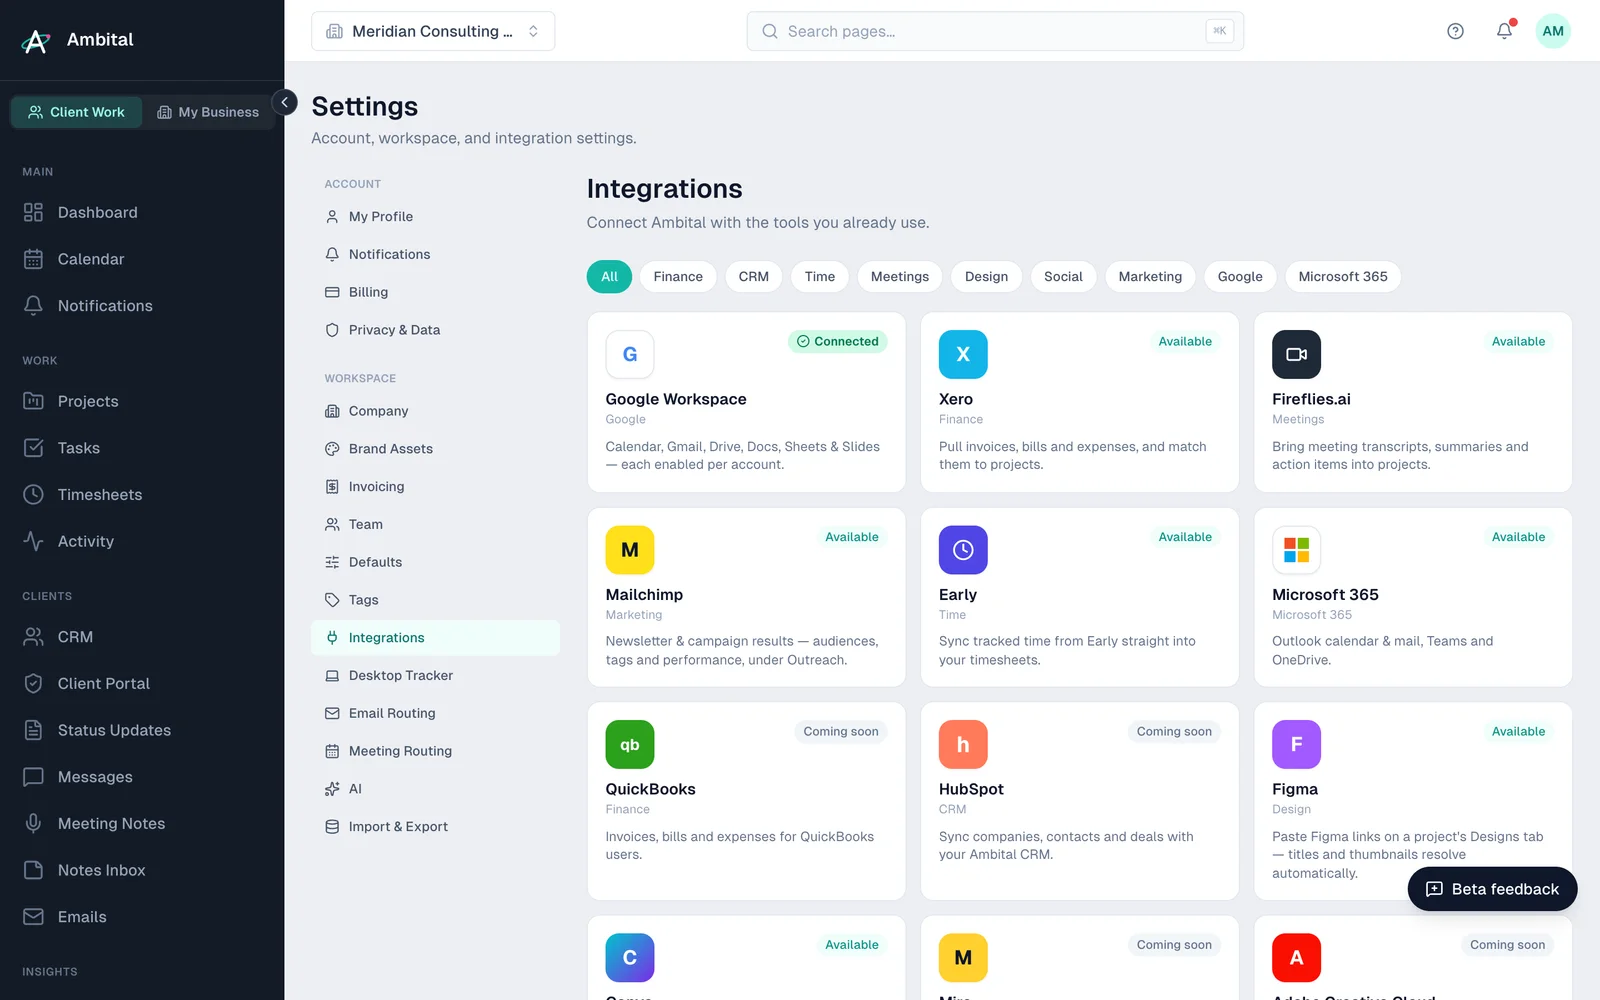This screenshot has width=1600, height=1000.
Task: Open the AI settings section
Action: click(435, 789)
